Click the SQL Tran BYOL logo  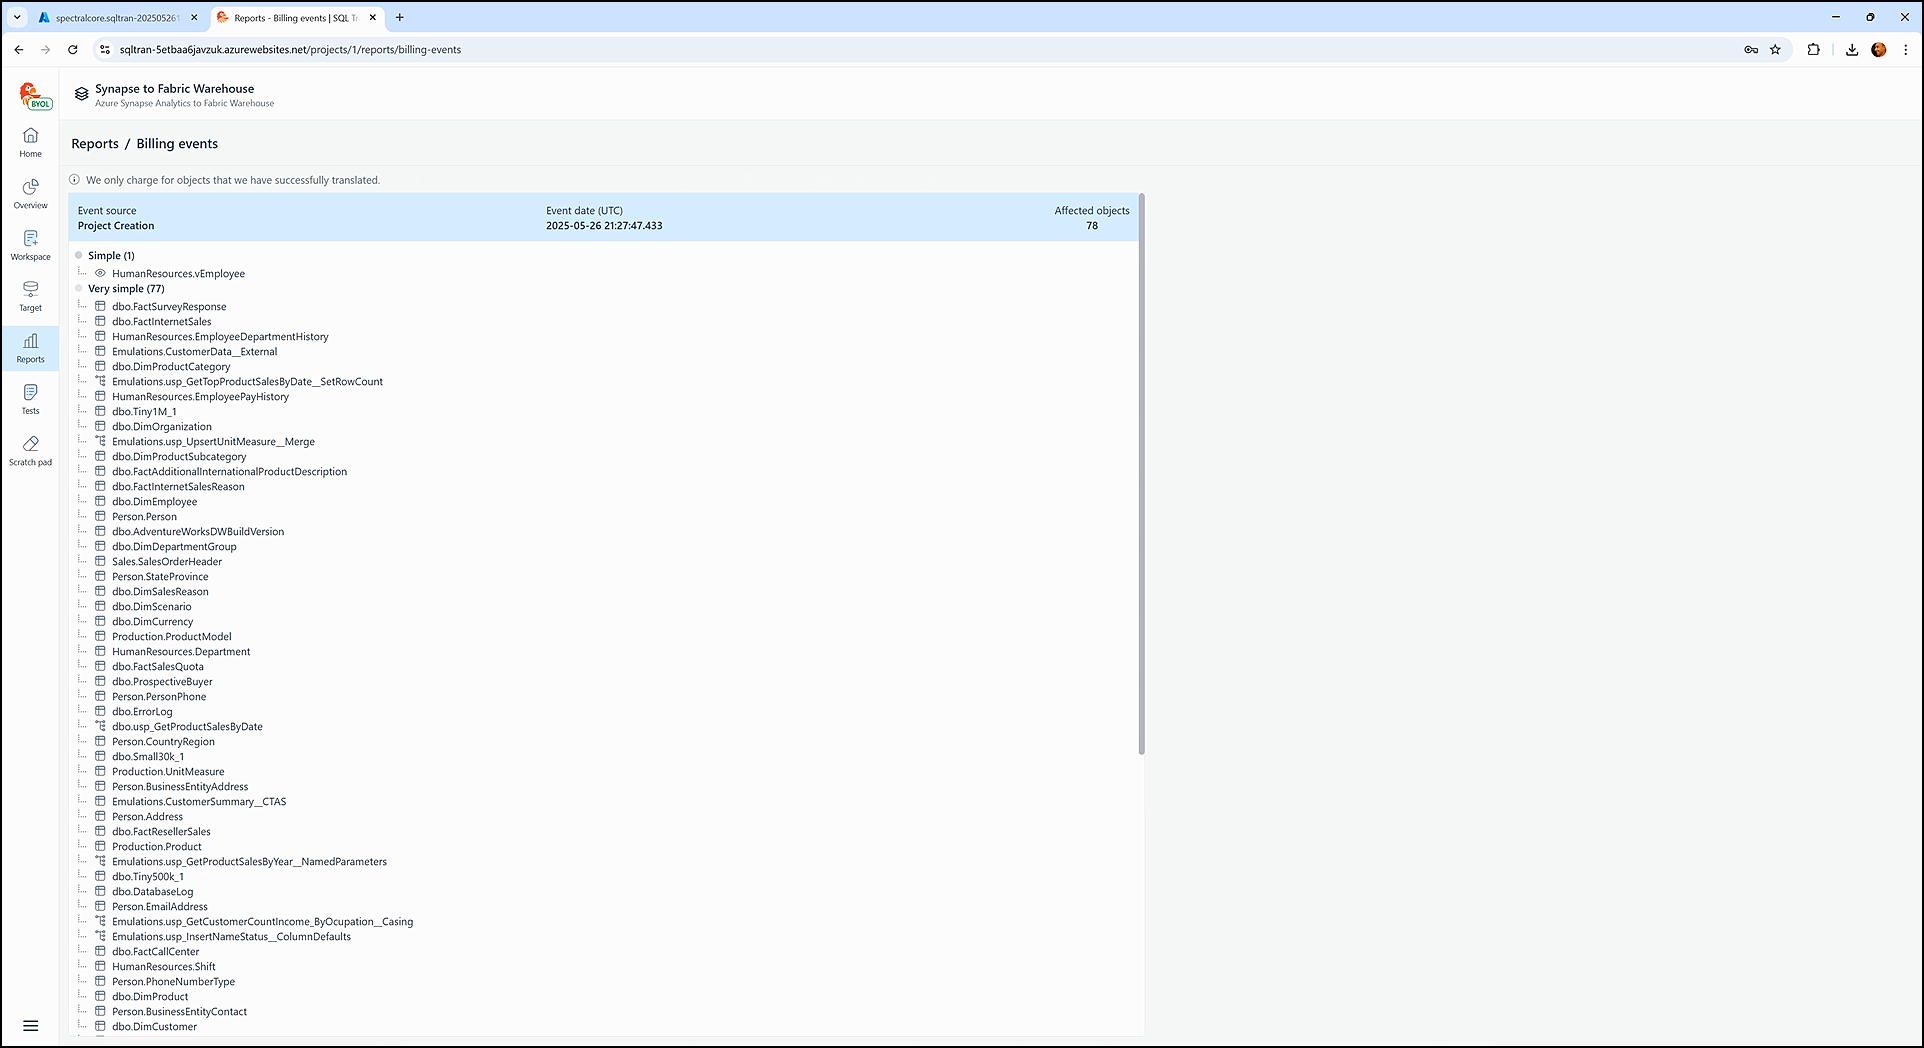(x=34, y=96)
